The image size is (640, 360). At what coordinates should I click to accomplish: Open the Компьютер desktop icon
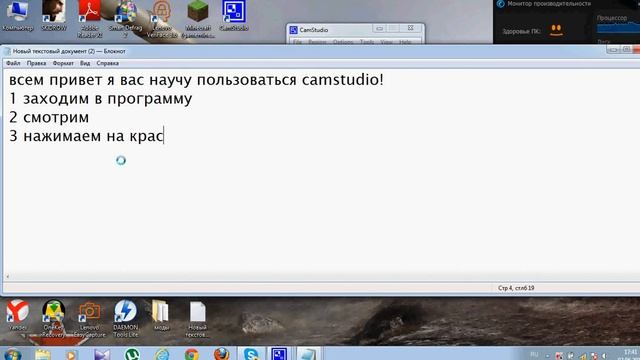point(18,16)
